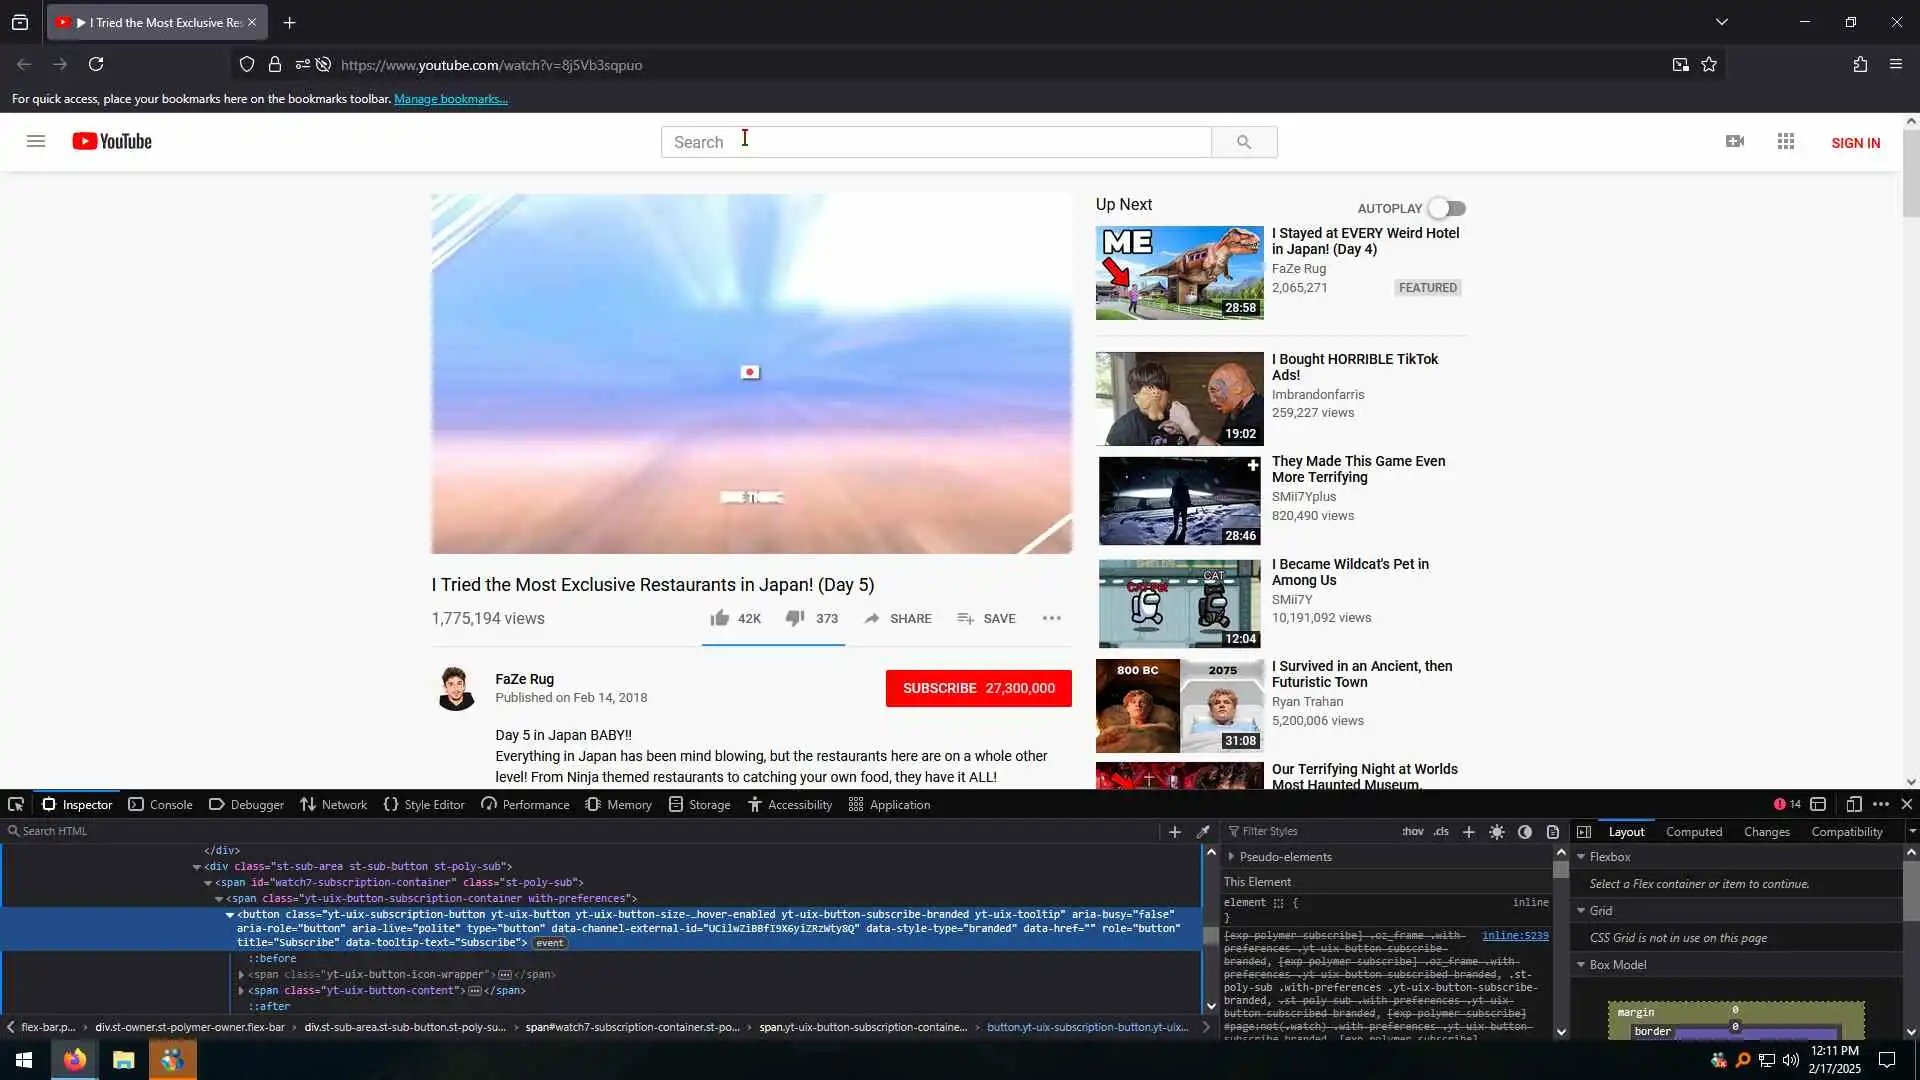Click the thumbs up like icon

point(720,619)
